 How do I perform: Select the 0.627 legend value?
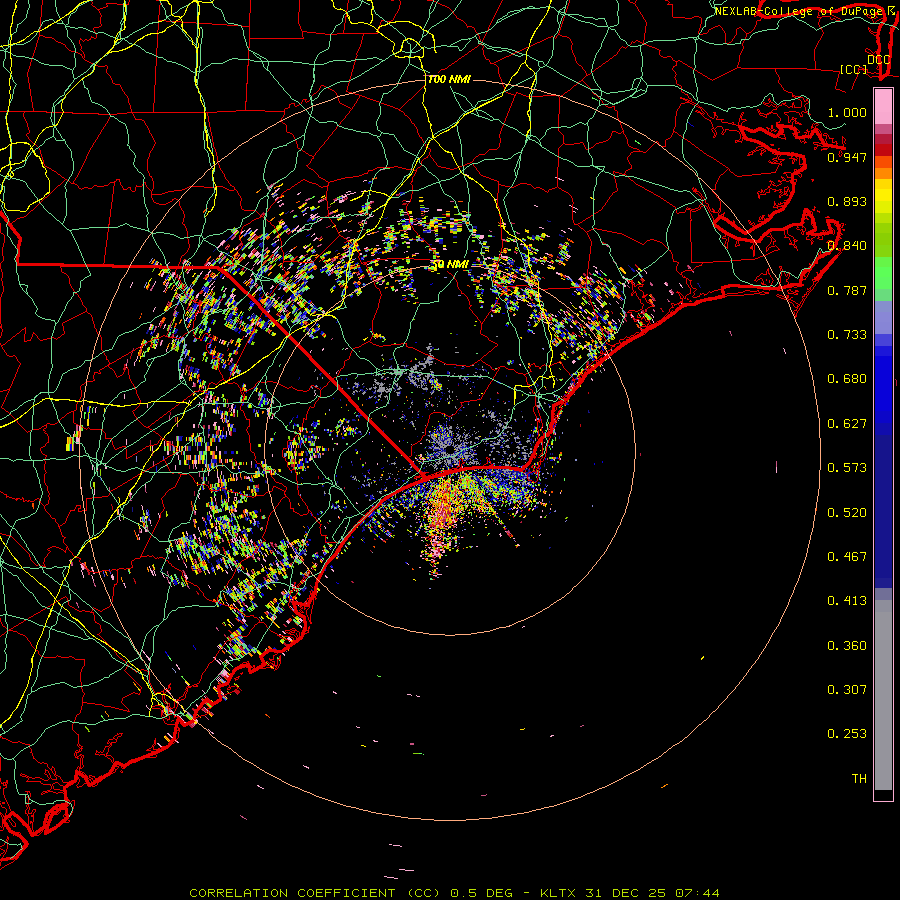[847, 424]
